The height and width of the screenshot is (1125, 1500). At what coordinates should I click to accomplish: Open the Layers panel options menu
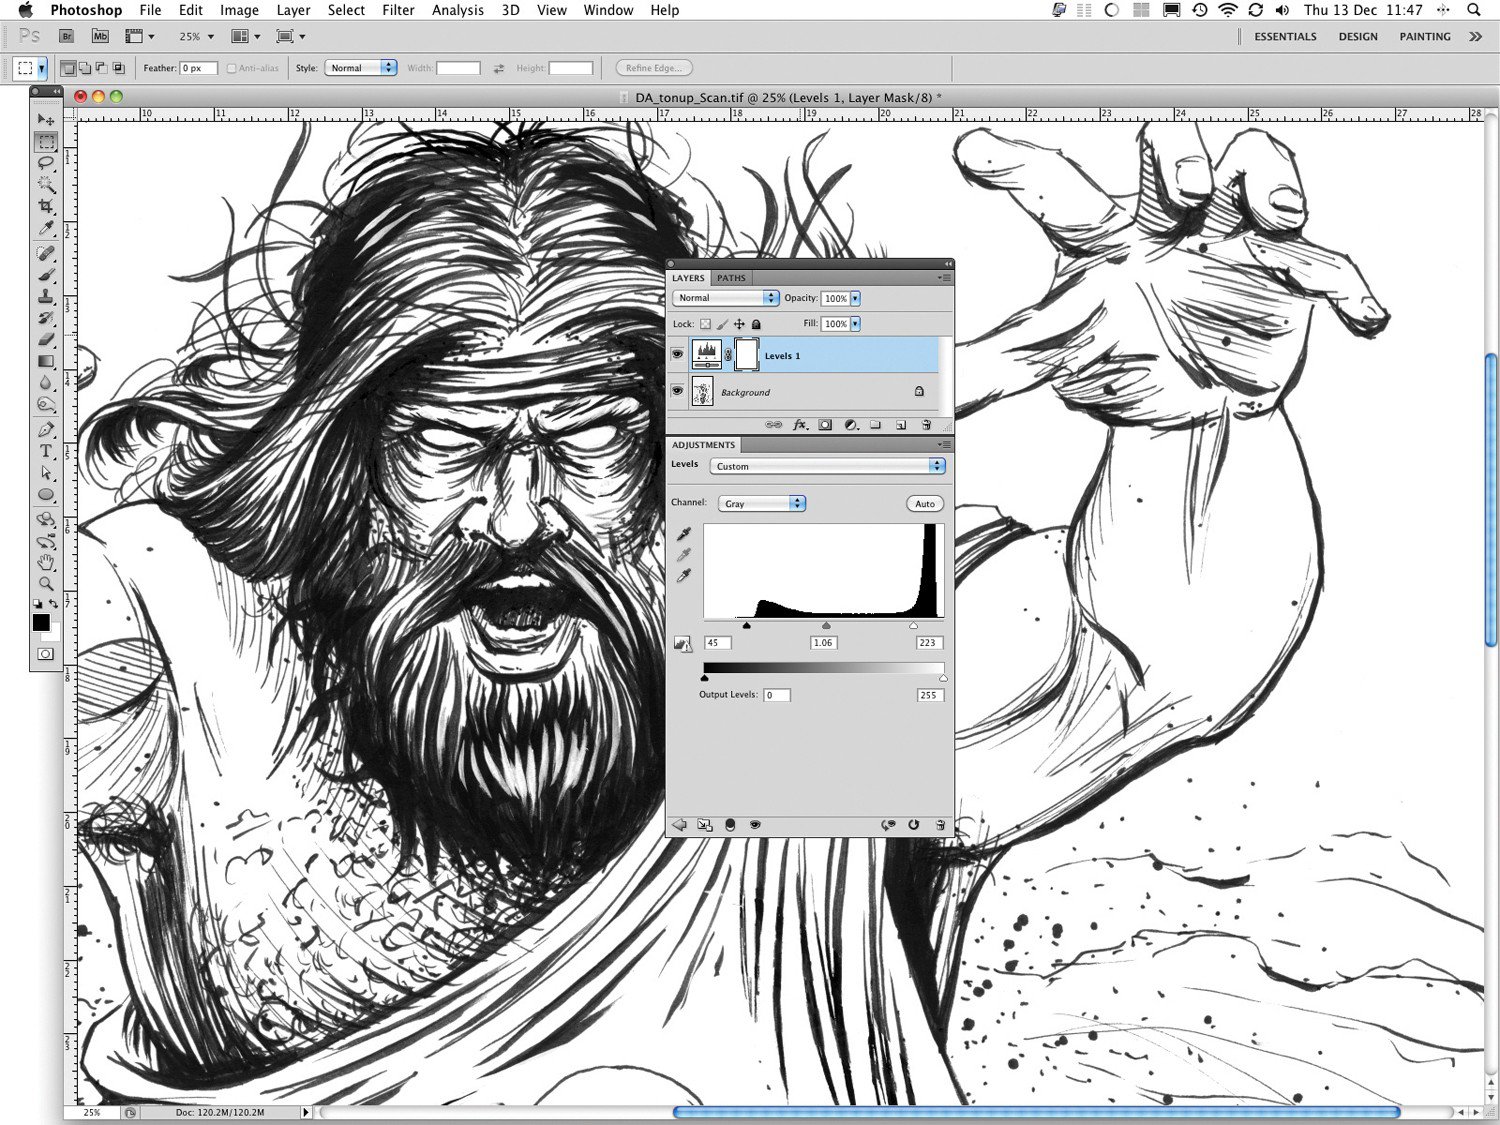click(x=944, y=278)
